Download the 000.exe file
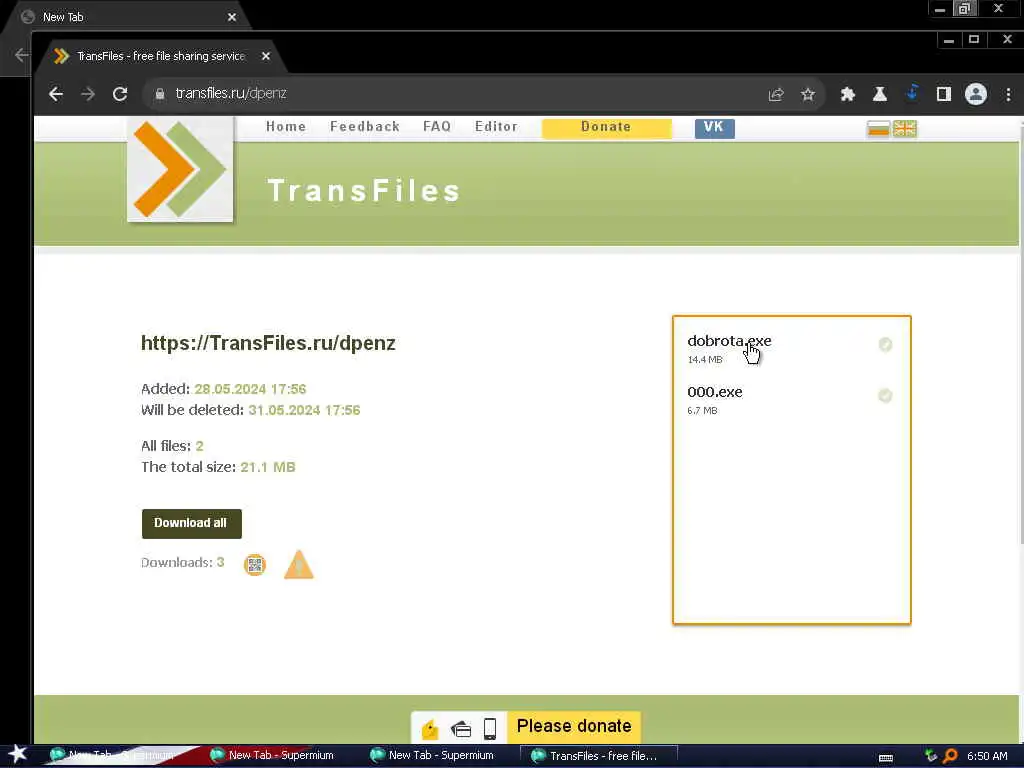The width and height of the screenshot is (1024, 768). point(715,392)
